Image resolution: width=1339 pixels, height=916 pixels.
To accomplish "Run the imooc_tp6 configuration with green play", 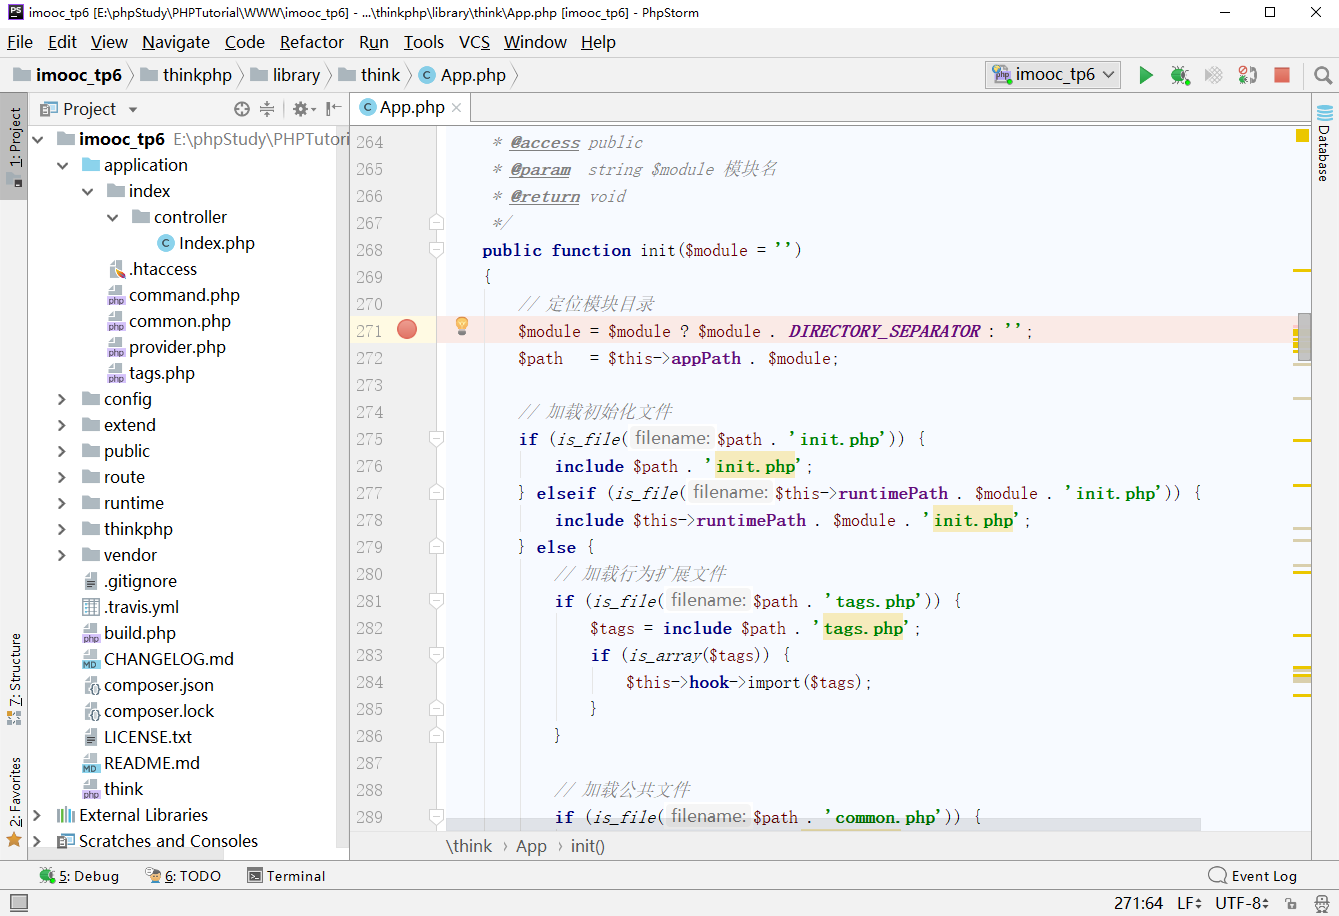I will pos(1146,75).
